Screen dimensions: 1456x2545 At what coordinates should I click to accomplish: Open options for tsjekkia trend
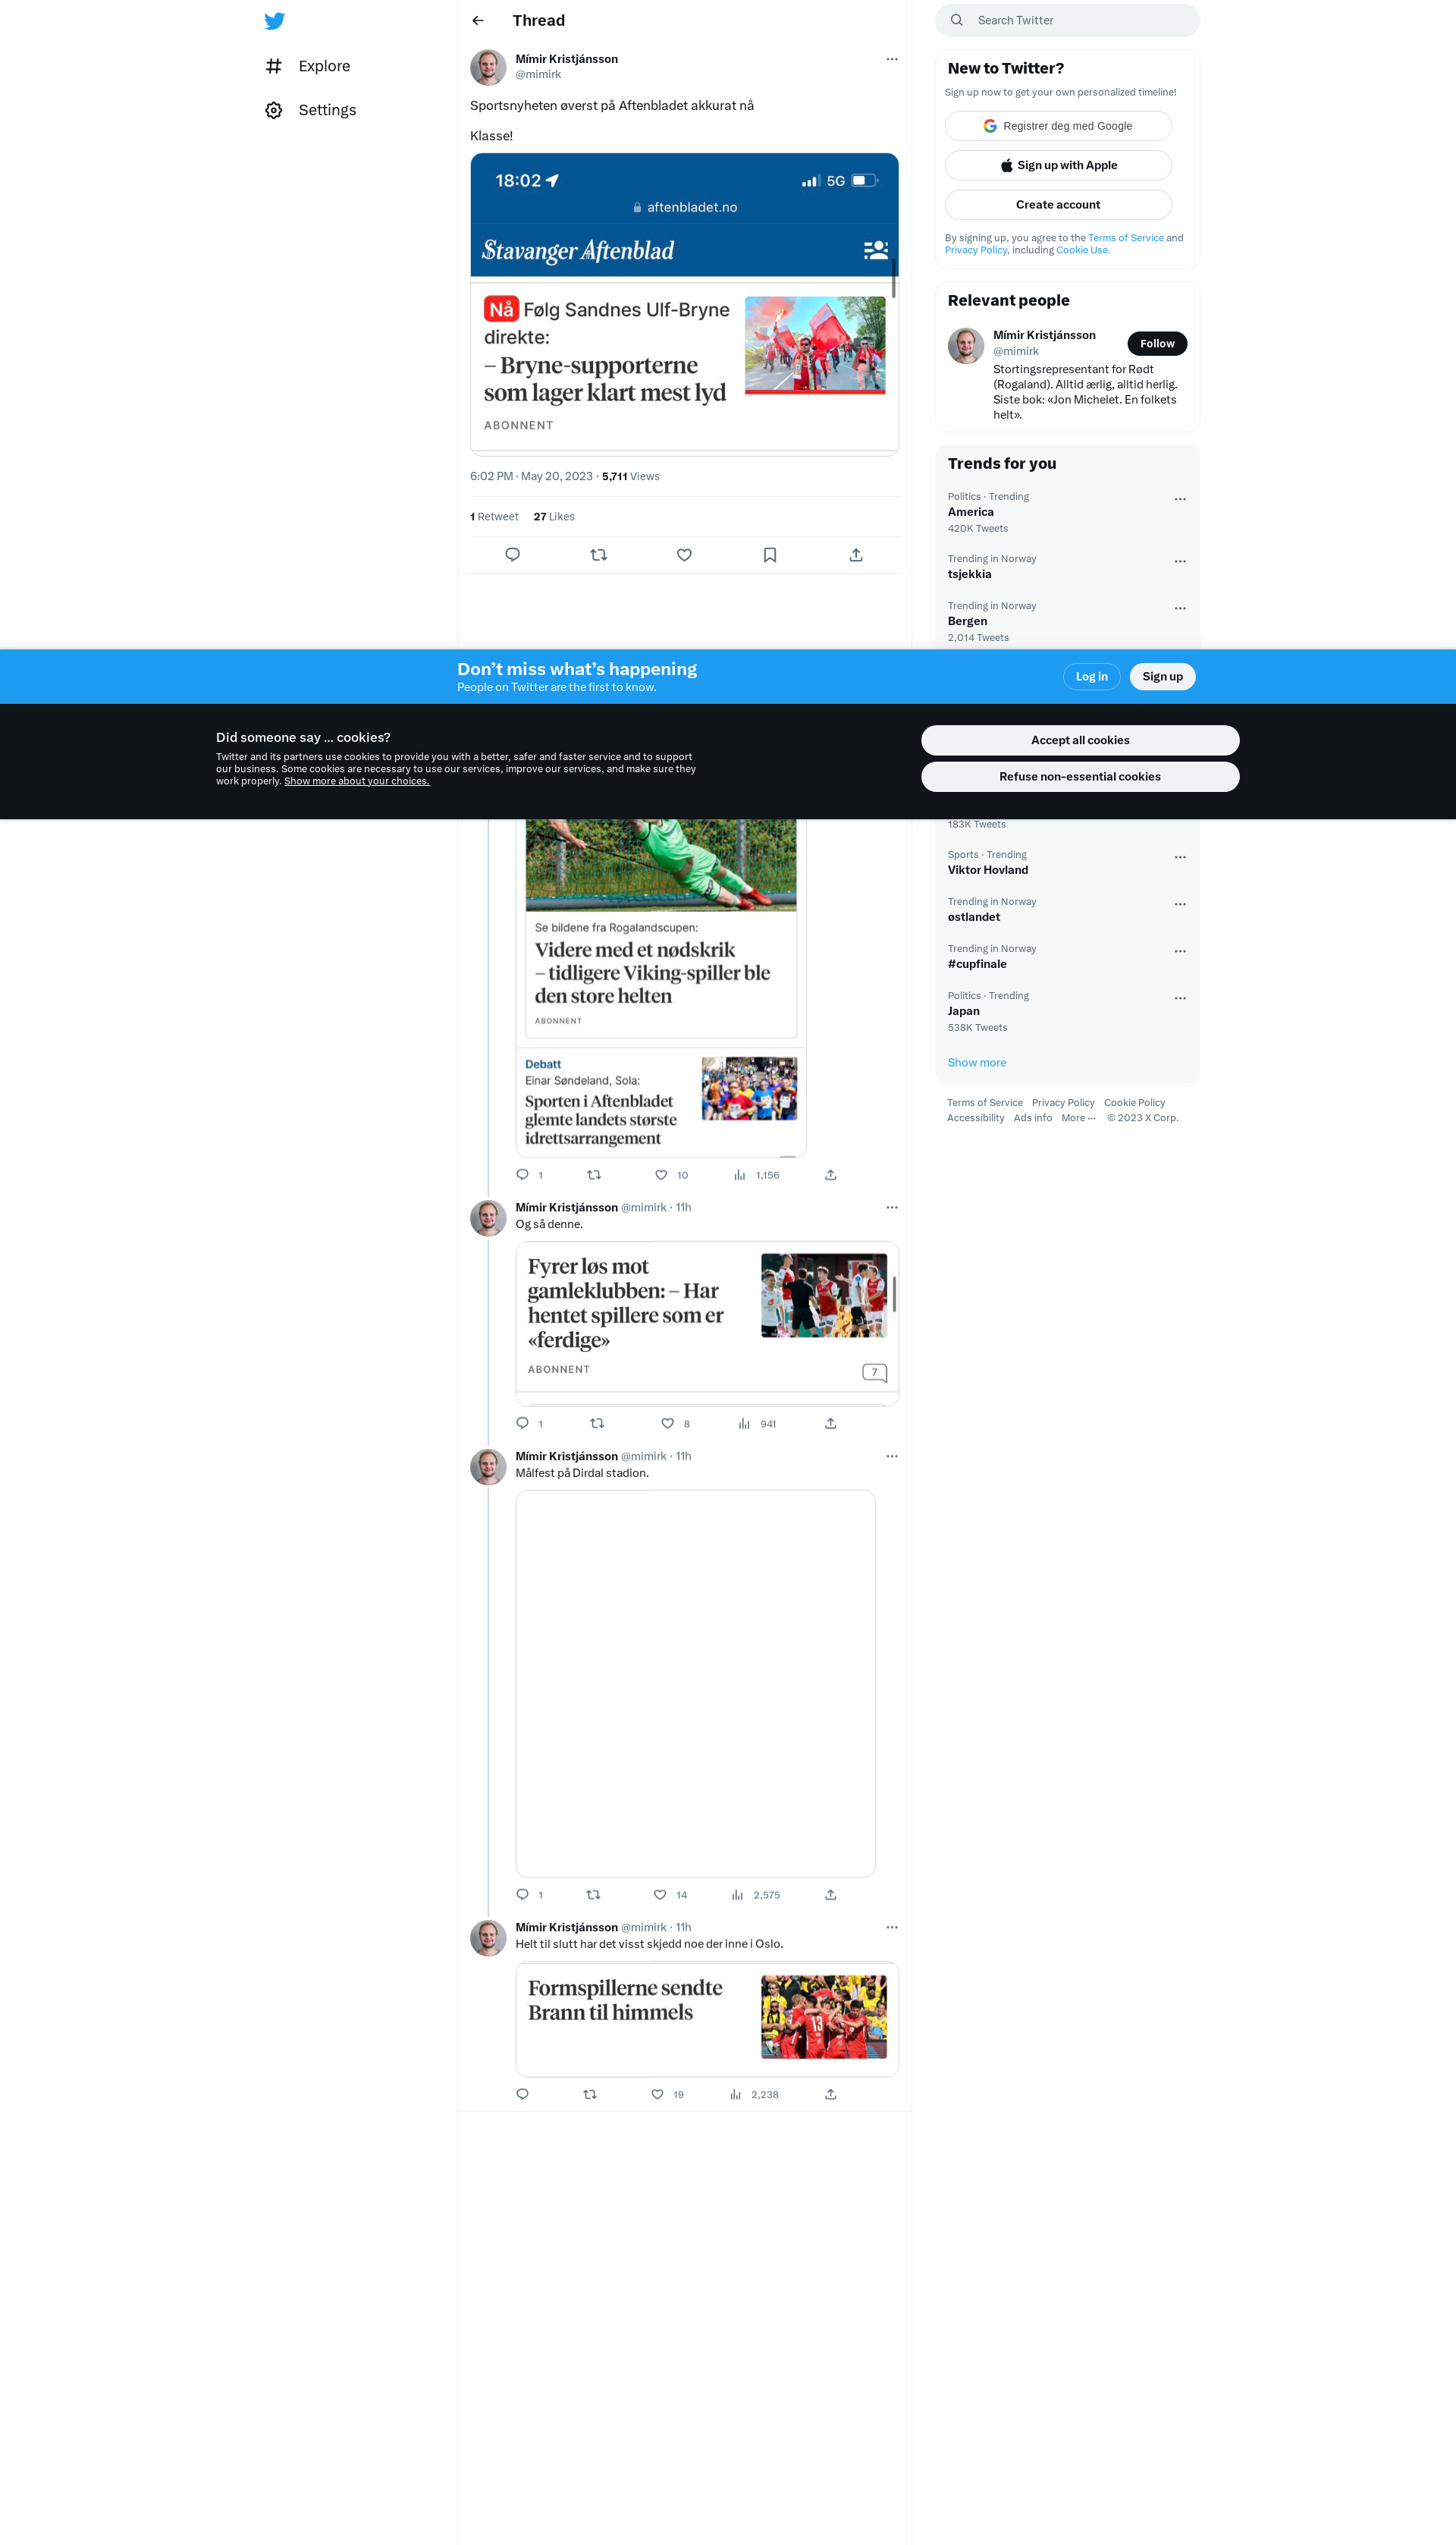tap(1180, 561)
